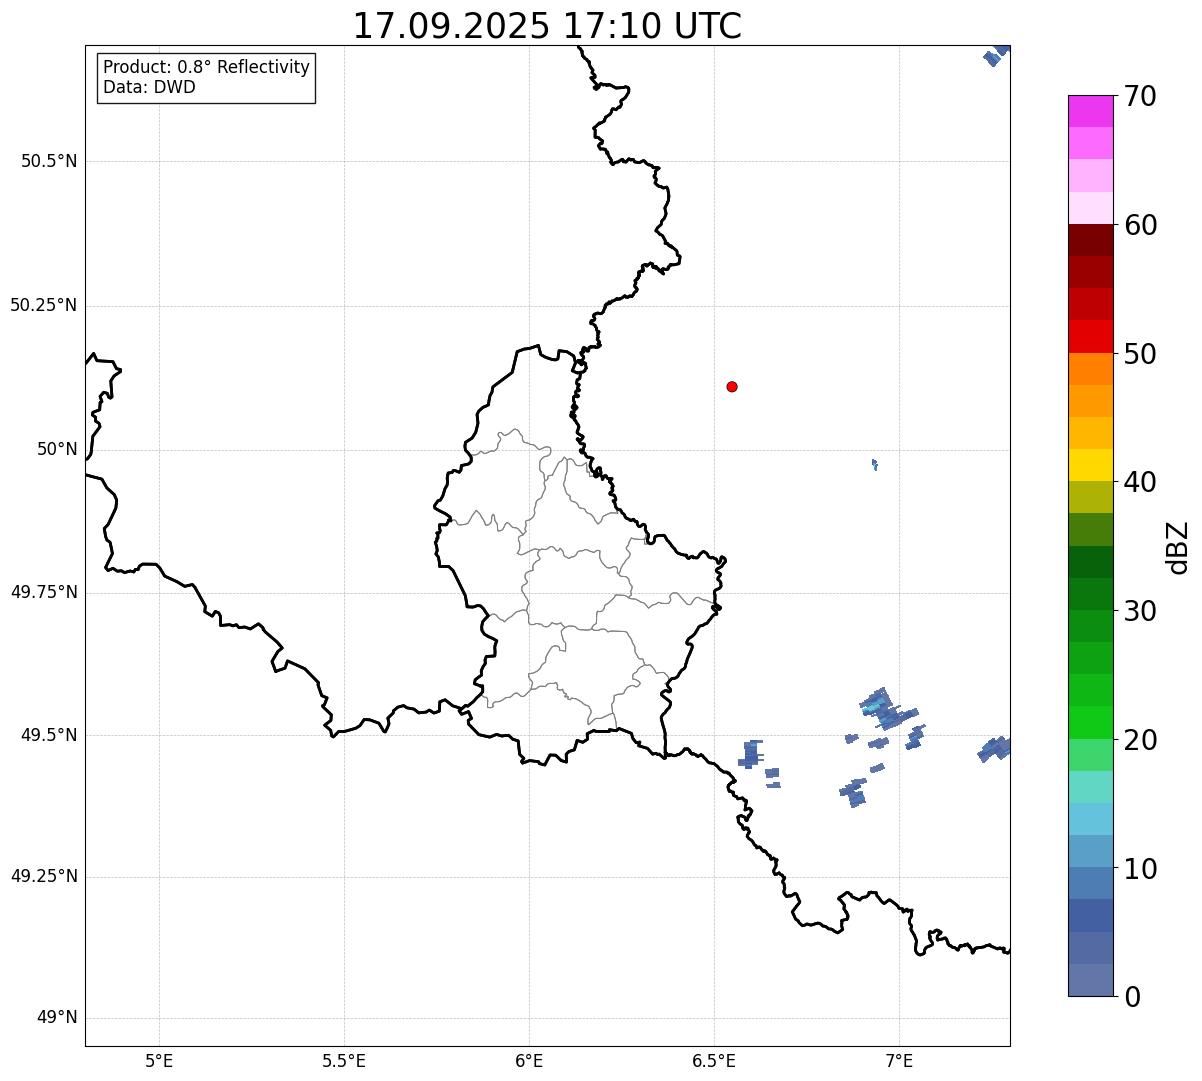1202x1081 pixels.
Task: Click the 6.5°E longitude label
Action: click(714, 1061)
